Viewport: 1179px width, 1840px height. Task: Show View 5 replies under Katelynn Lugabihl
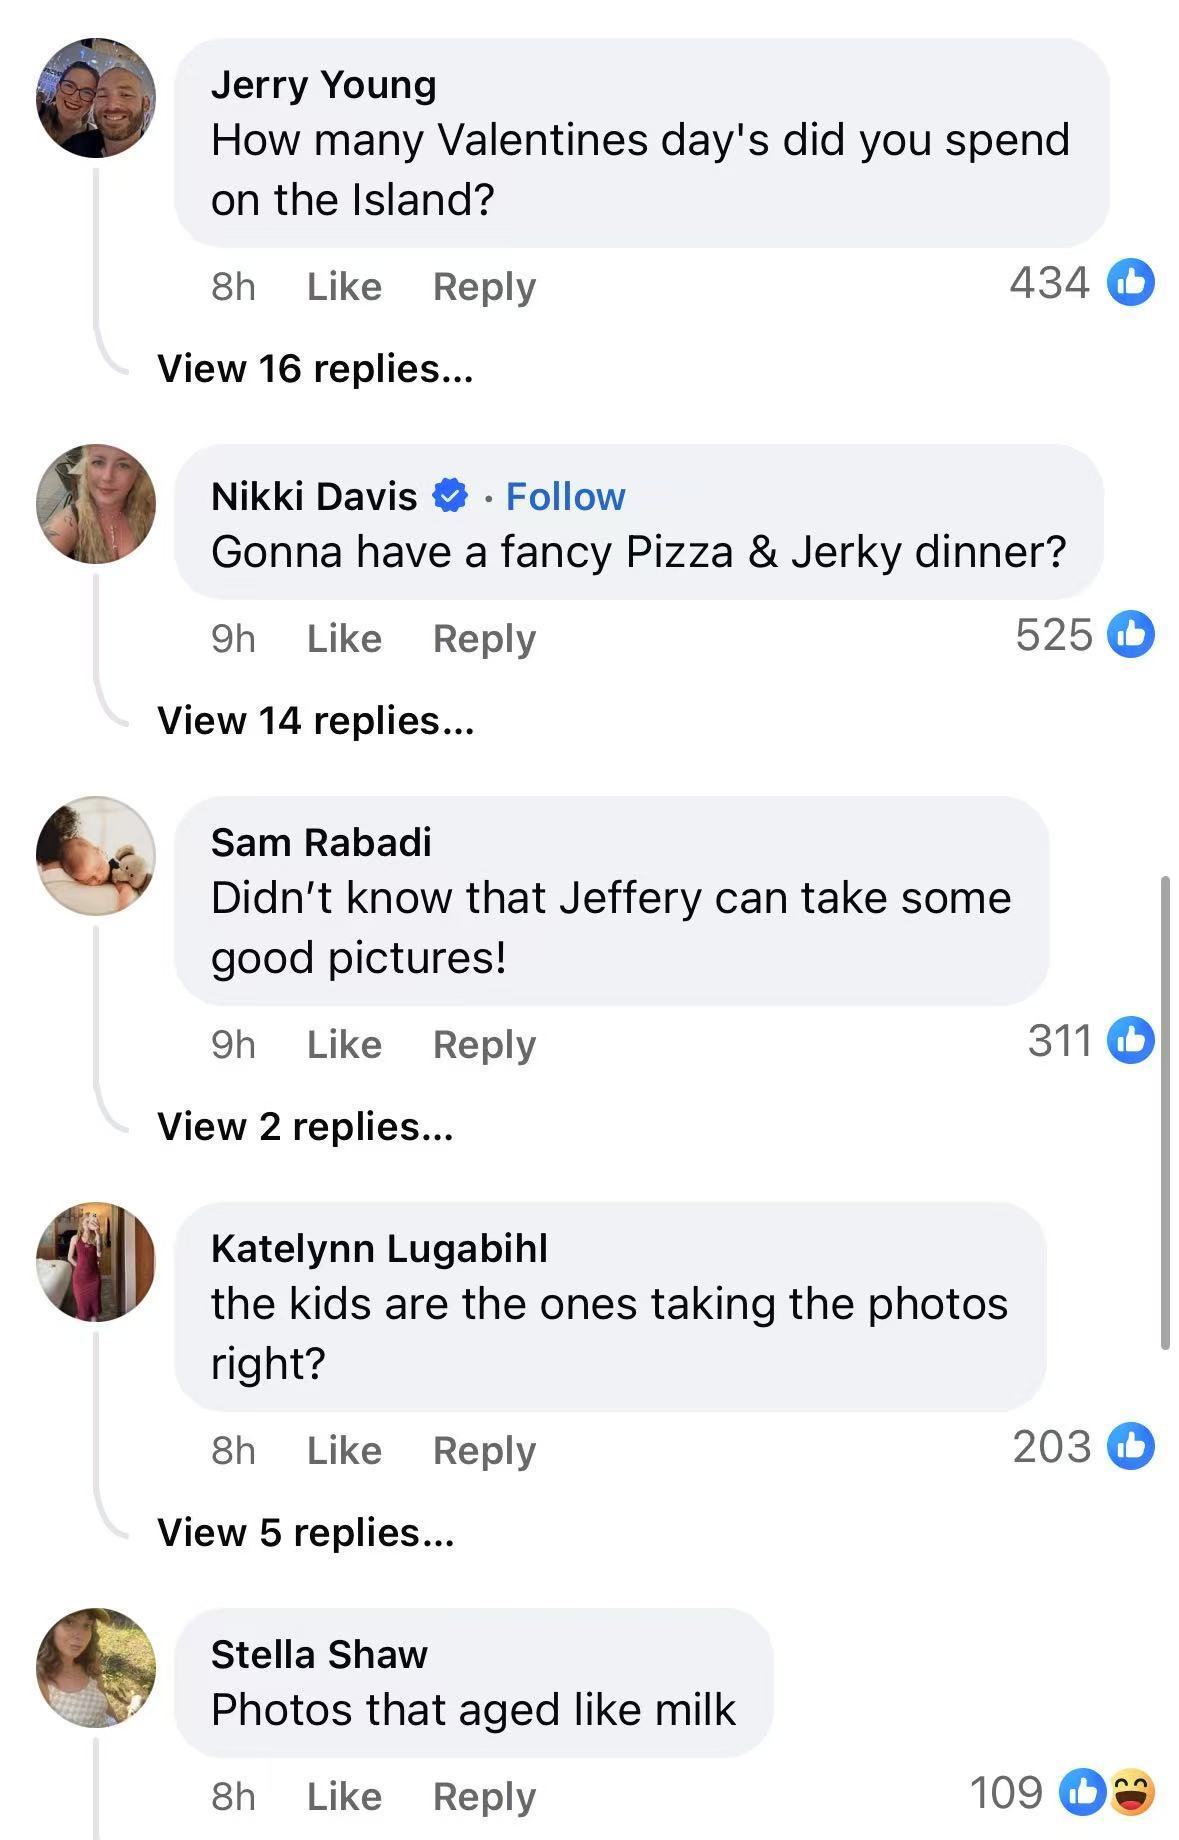point(305,1533)
